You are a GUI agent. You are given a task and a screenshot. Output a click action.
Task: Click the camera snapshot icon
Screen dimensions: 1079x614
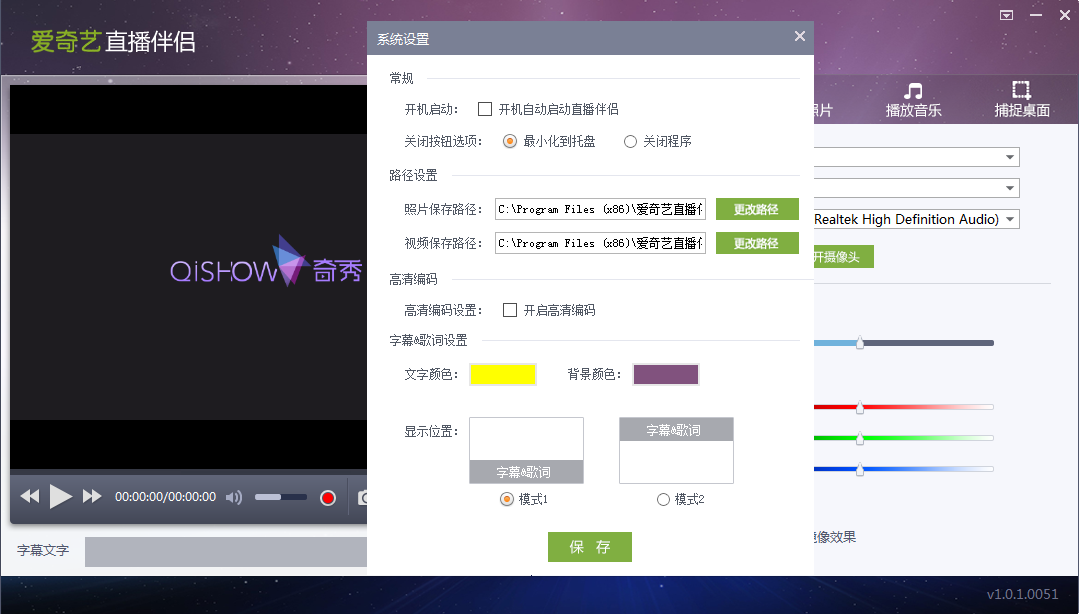(x=362, y=497)
